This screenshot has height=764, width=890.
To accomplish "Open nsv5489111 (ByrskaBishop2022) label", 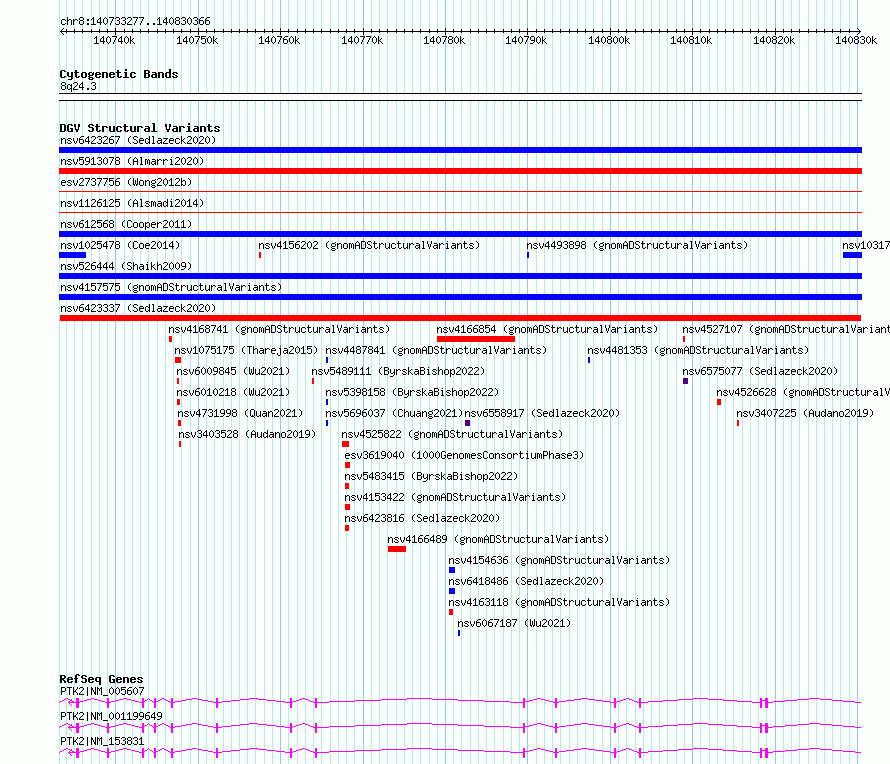I will (x=398, y=371).
